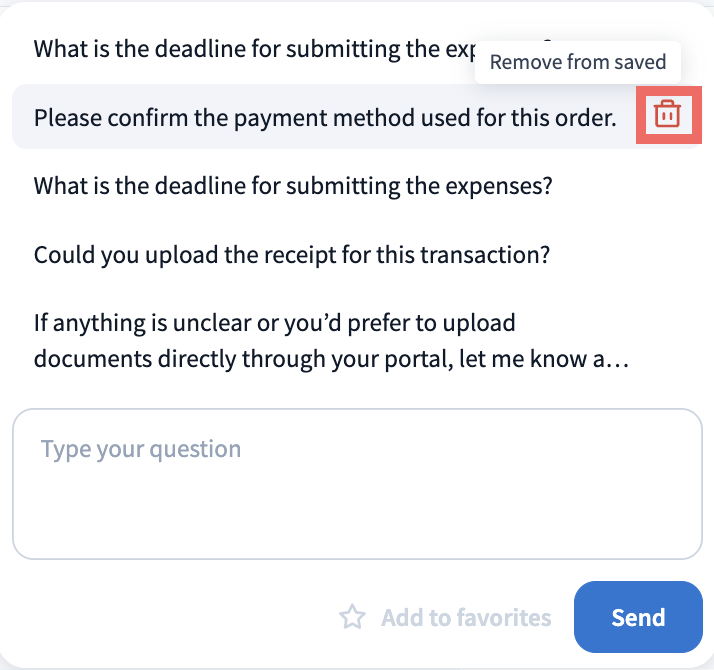Select "Please confirm the payment method" saved question
The height and width of the screenshot is (670, 714).
point(324,117)
